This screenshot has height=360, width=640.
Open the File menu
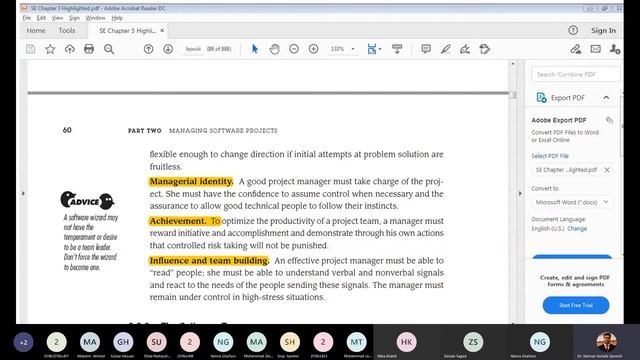click(x=27, y=18)
